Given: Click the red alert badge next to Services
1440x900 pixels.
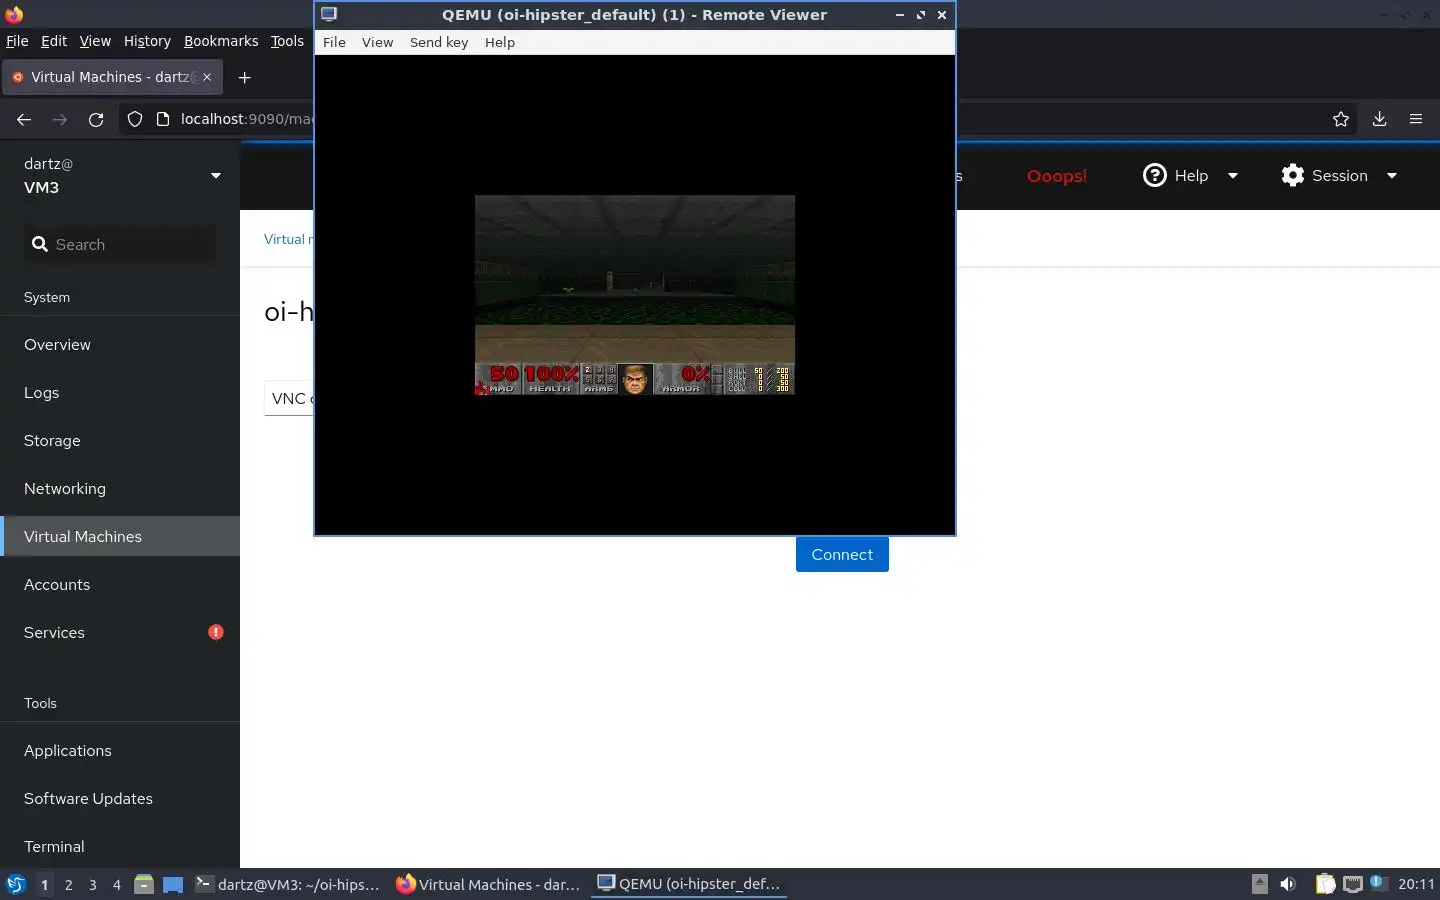Looking at the screenshot, I should pos(216,632).
